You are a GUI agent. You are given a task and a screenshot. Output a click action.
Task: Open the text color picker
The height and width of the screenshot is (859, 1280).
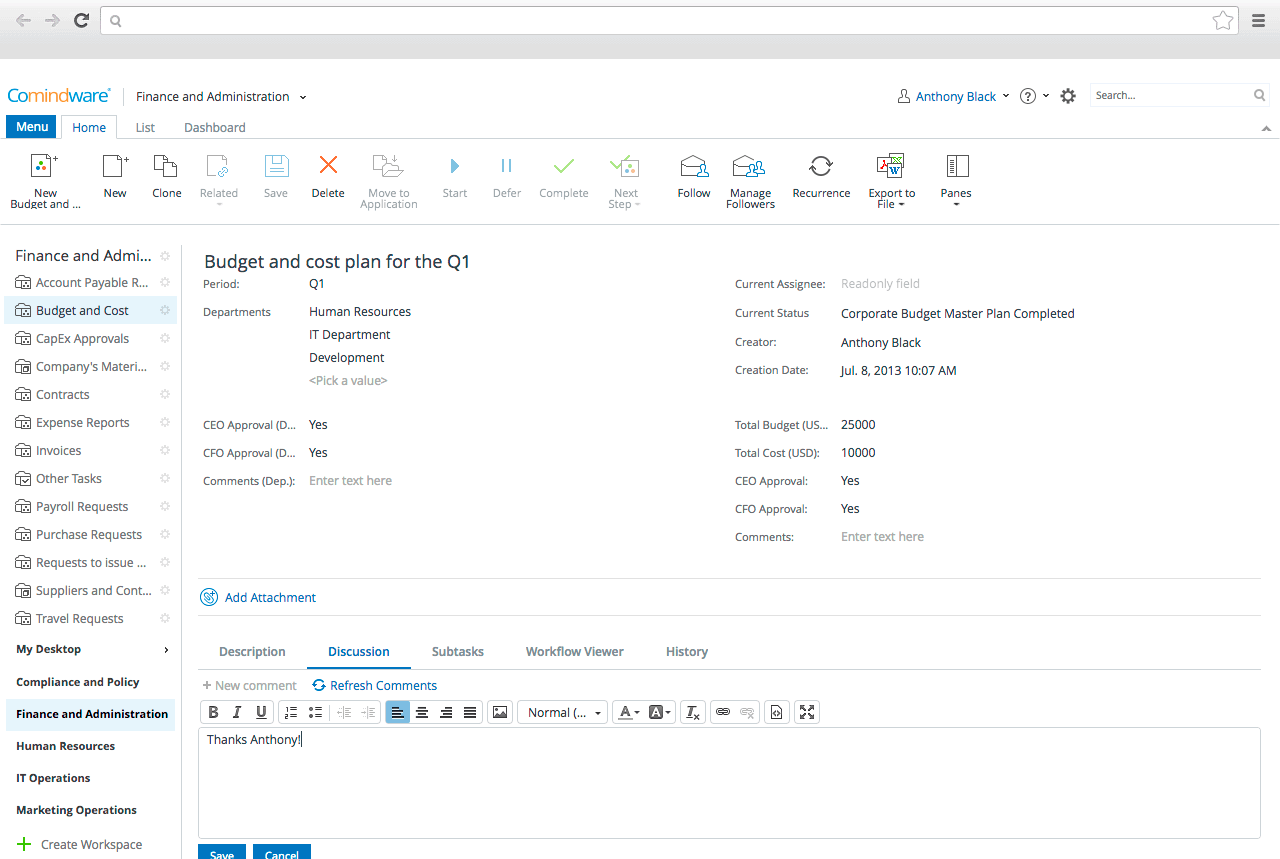coord(627,712)
